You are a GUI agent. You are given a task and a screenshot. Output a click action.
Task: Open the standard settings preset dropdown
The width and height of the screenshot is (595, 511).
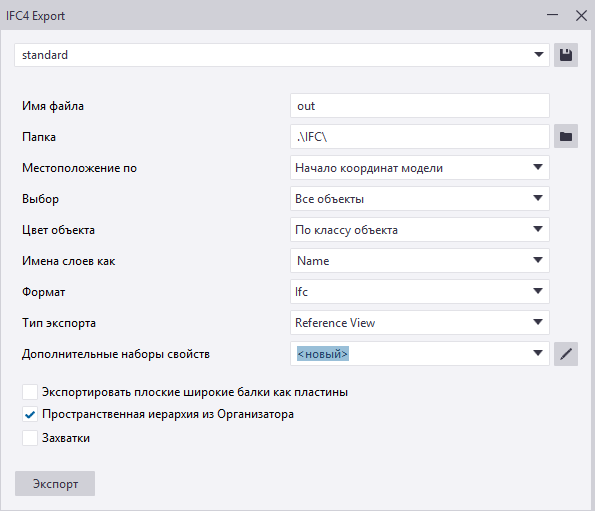click(x=282, y=55)
